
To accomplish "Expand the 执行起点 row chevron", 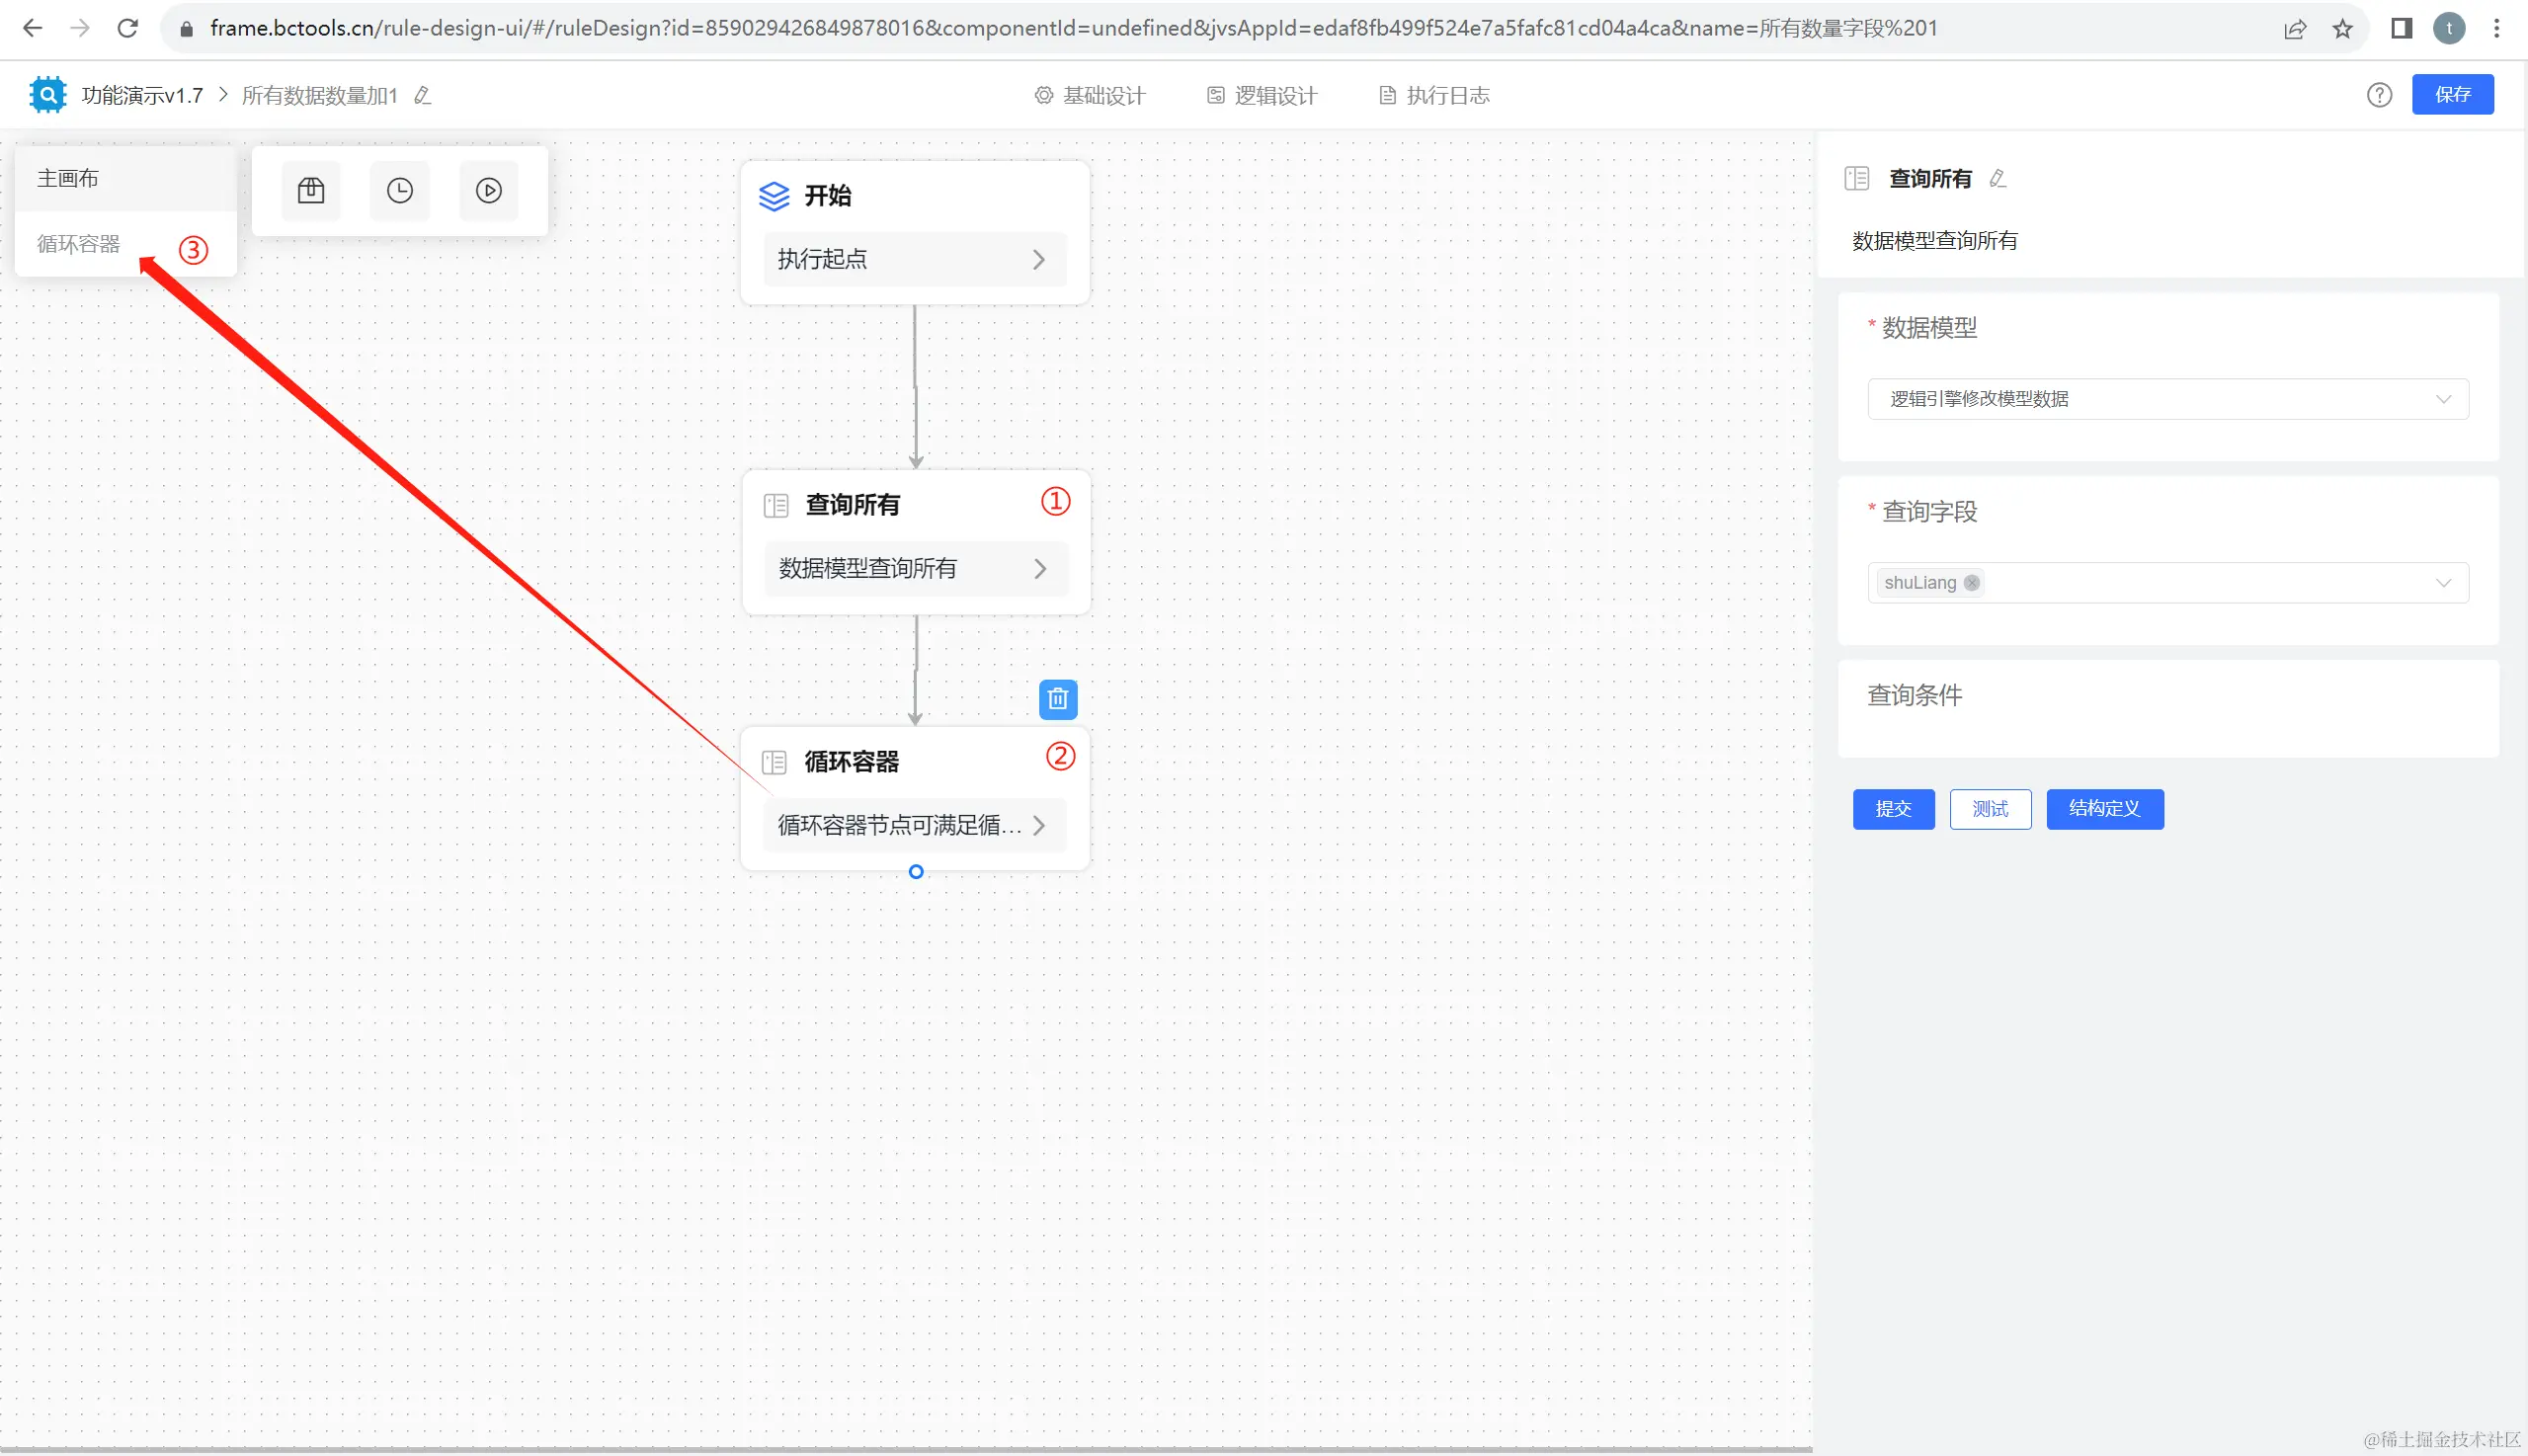I will [x=1038, y=260].
